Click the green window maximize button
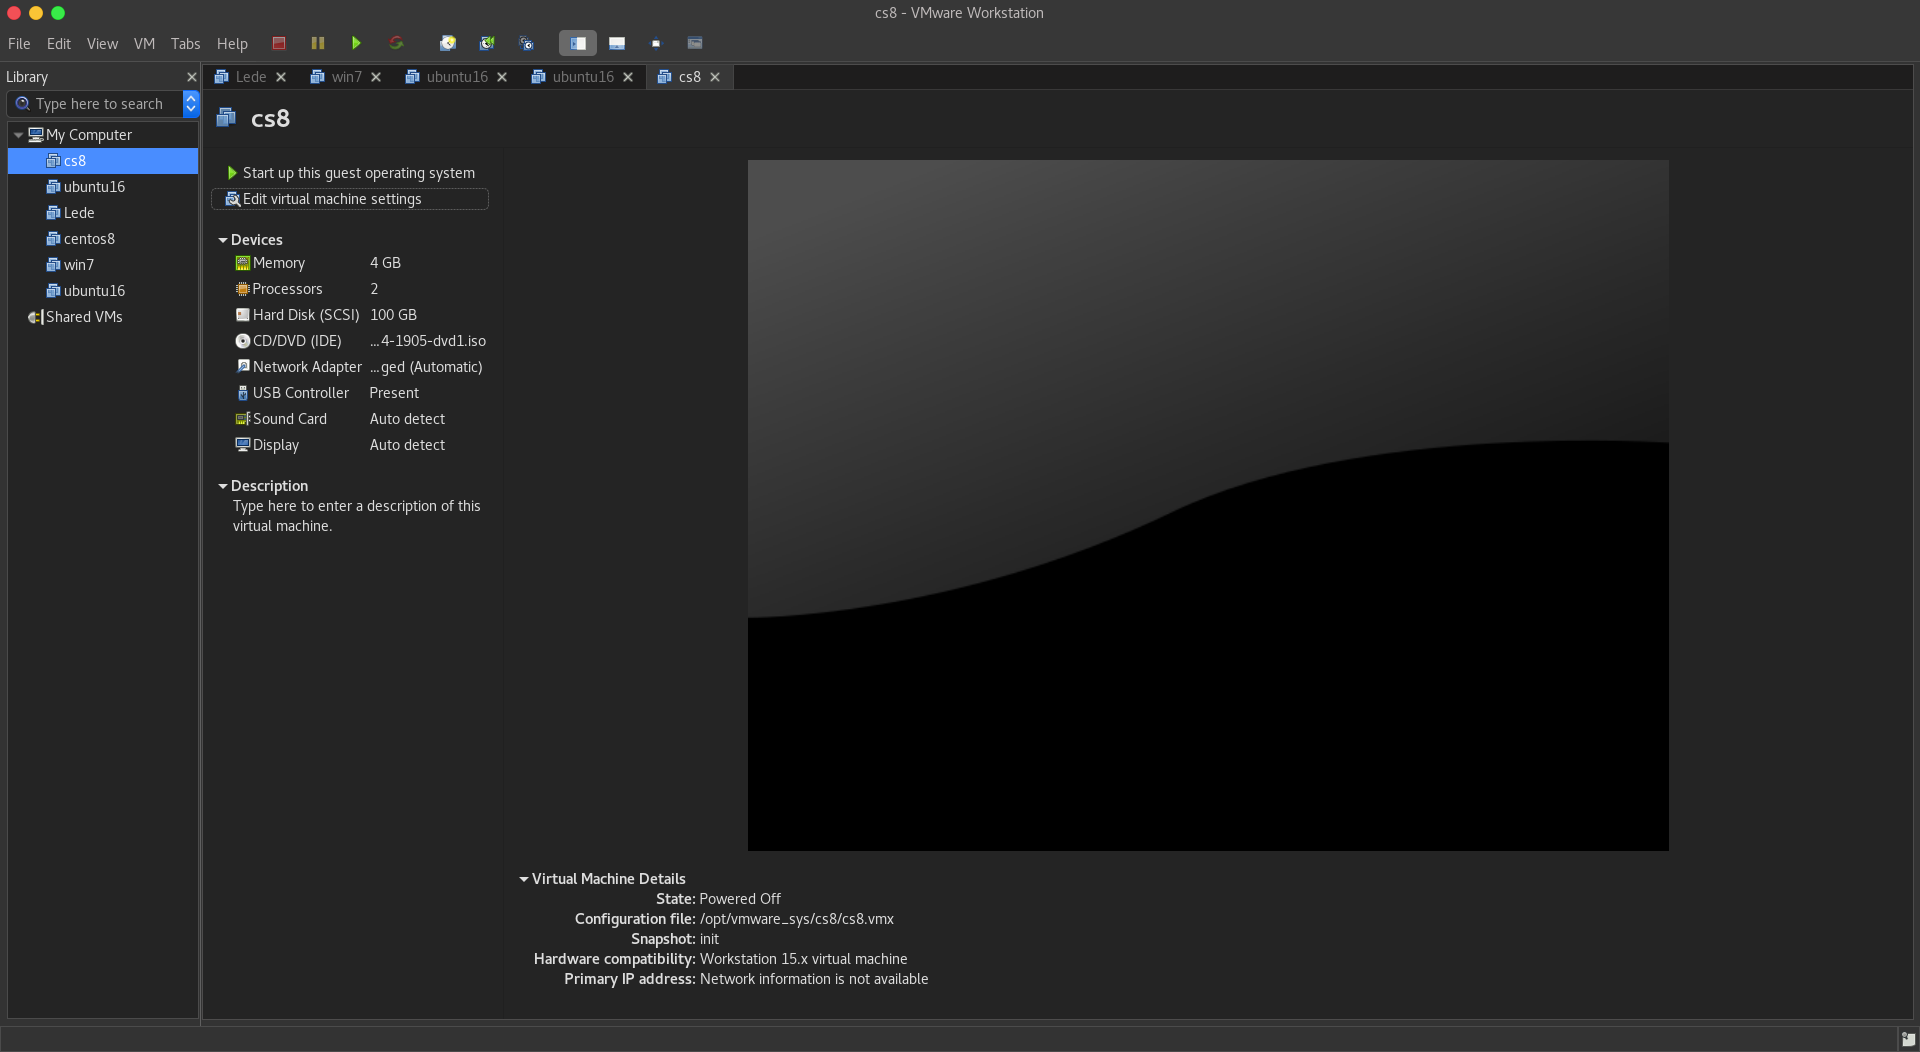 [58, 13]
